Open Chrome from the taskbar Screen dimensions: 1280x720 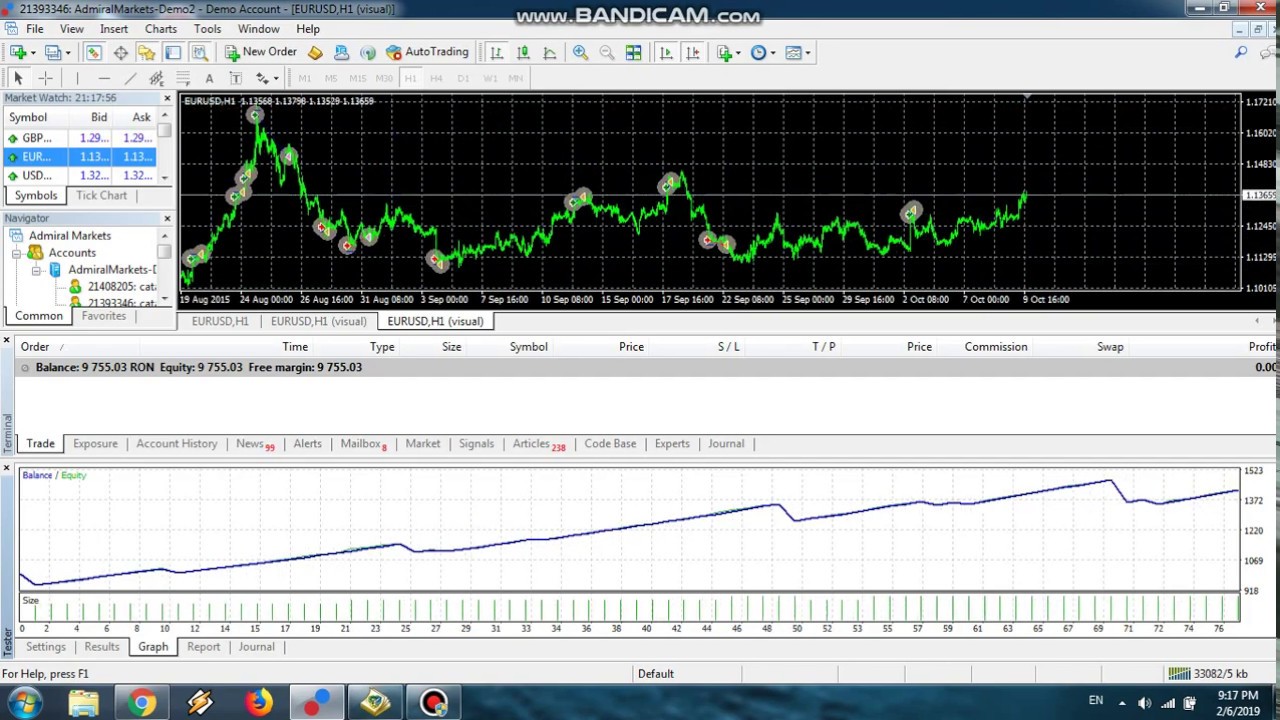click(142, 703)
